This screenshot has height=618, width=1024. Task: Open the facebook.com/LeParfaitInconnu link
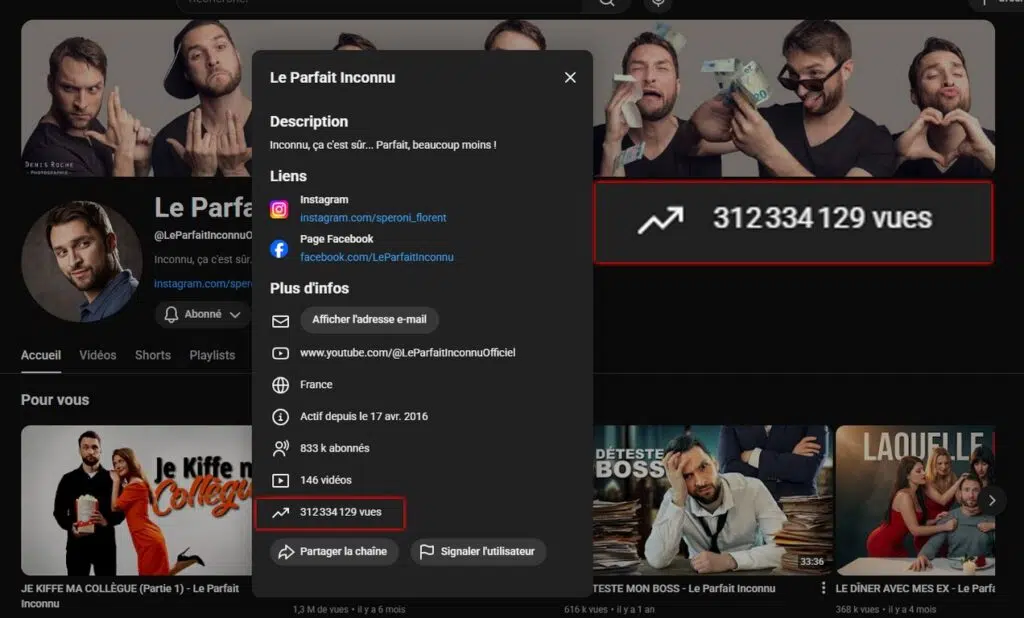[x=377, y=257]
